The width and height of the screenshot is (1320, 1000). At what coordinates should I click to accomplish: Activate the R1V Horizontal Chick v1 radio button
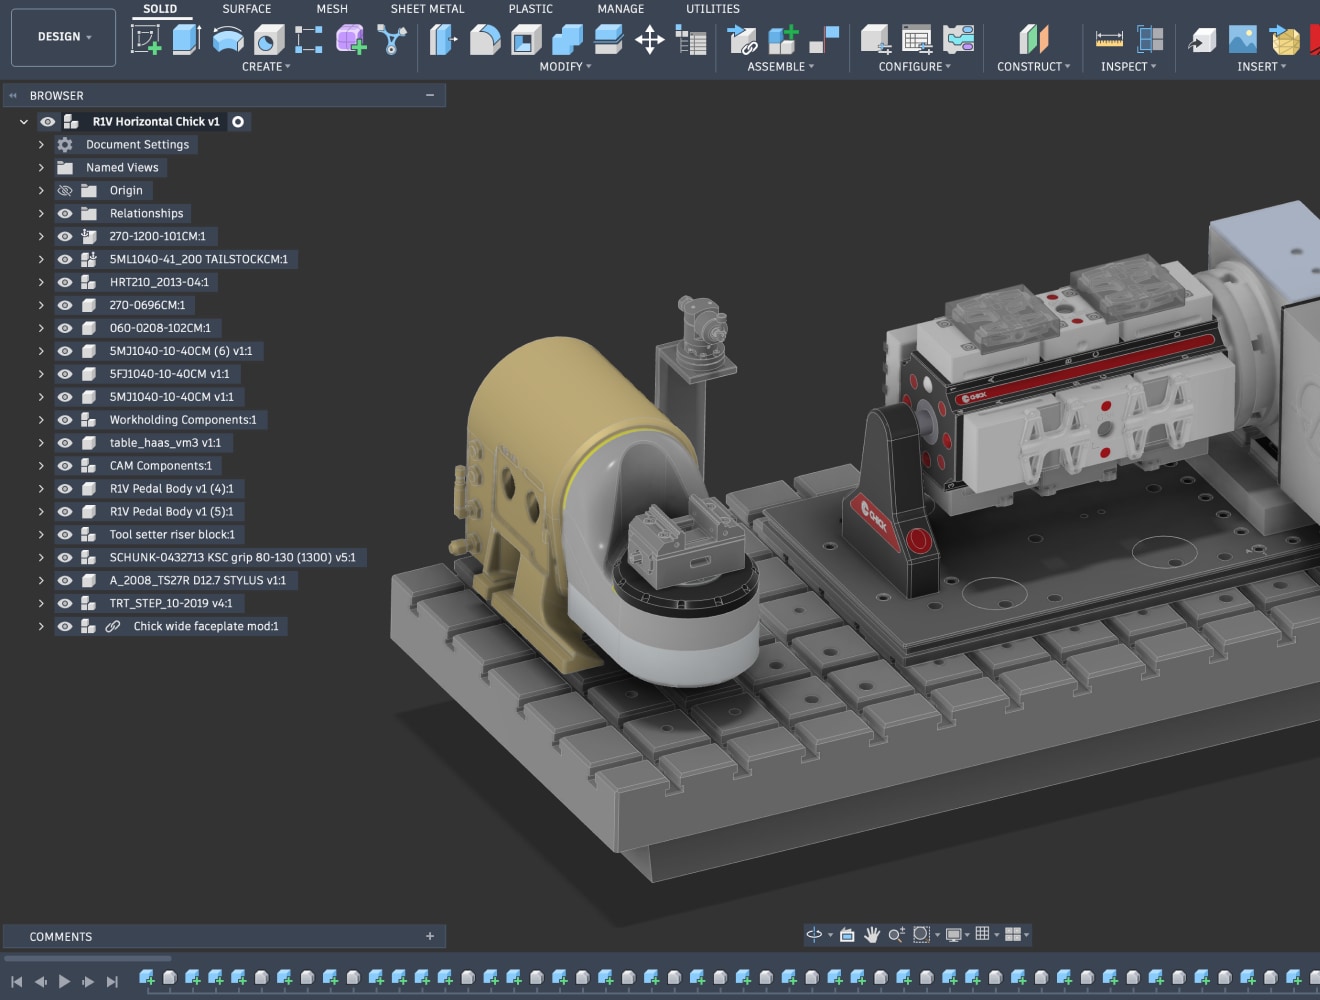pyautogui.click(x=238, y=122)
